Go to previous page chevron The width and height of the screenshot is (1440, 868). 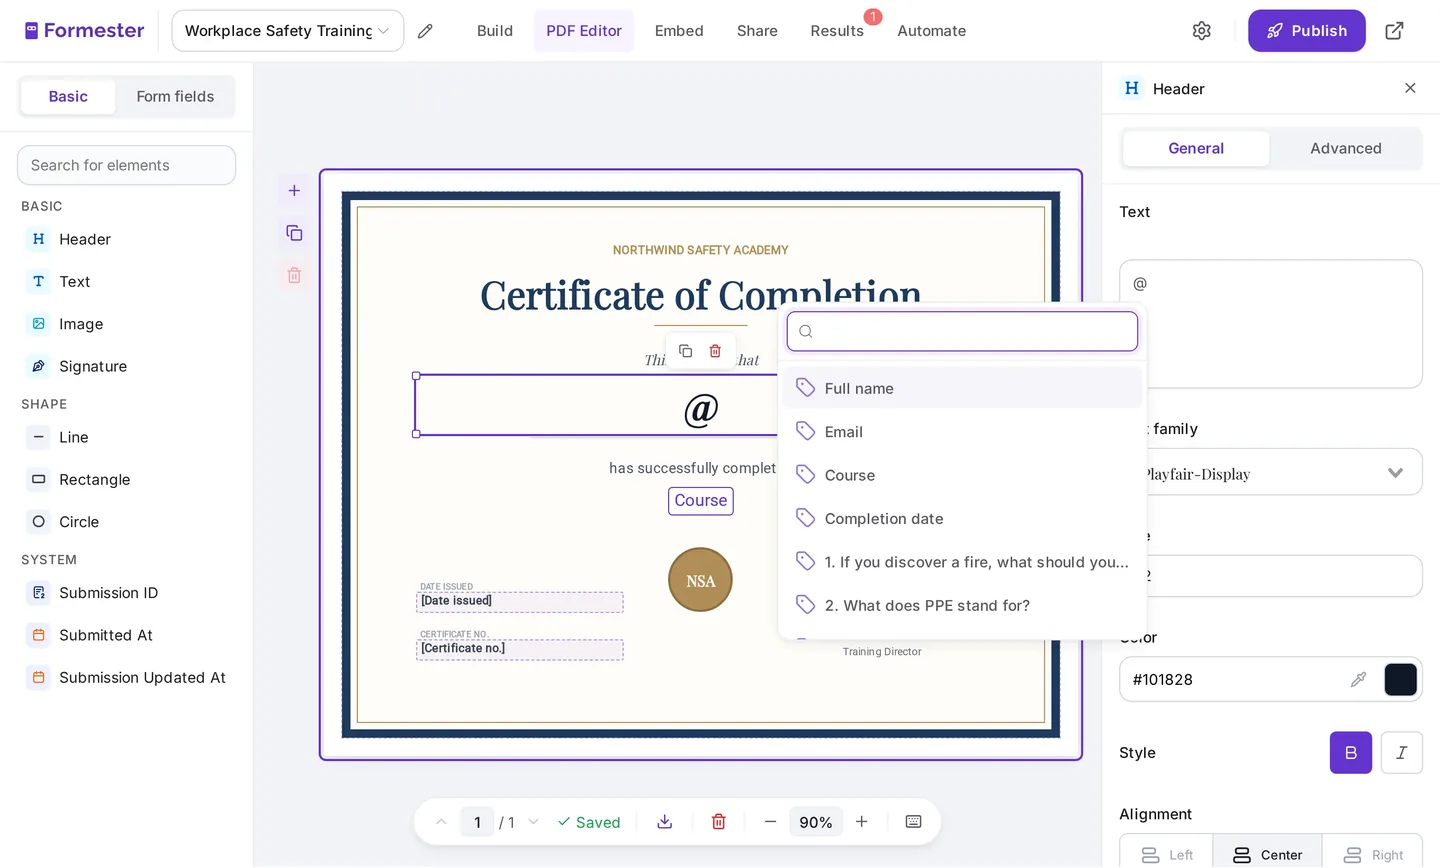coord(441,822)
